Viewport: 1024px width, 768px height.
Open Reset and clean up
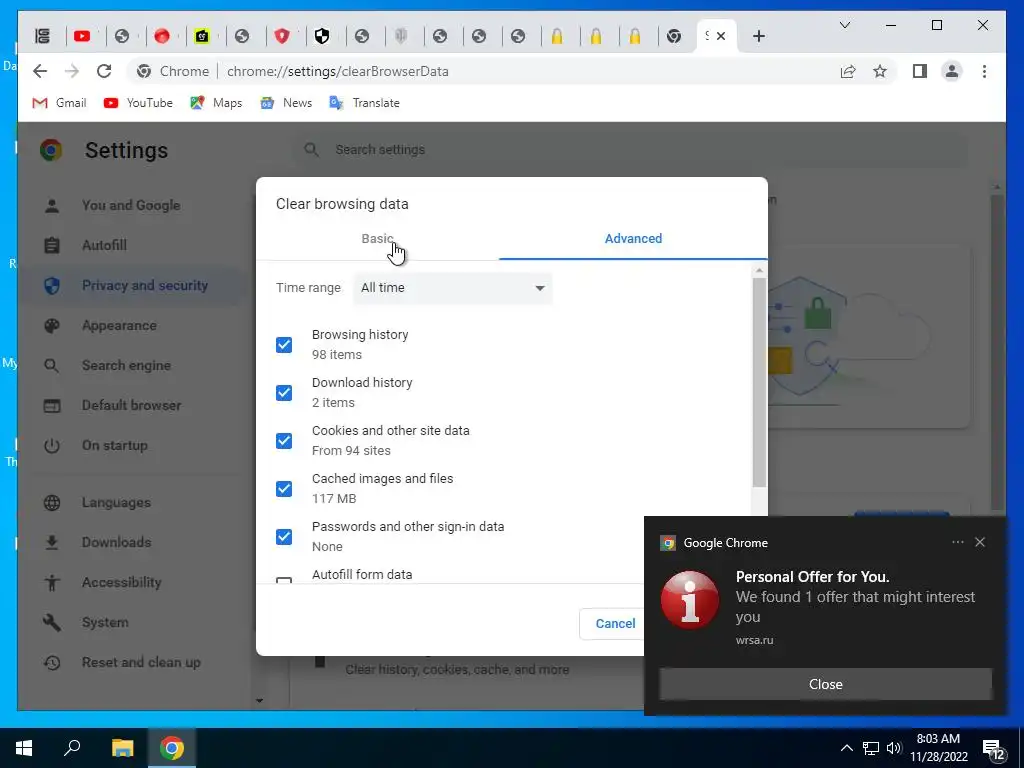141,663
